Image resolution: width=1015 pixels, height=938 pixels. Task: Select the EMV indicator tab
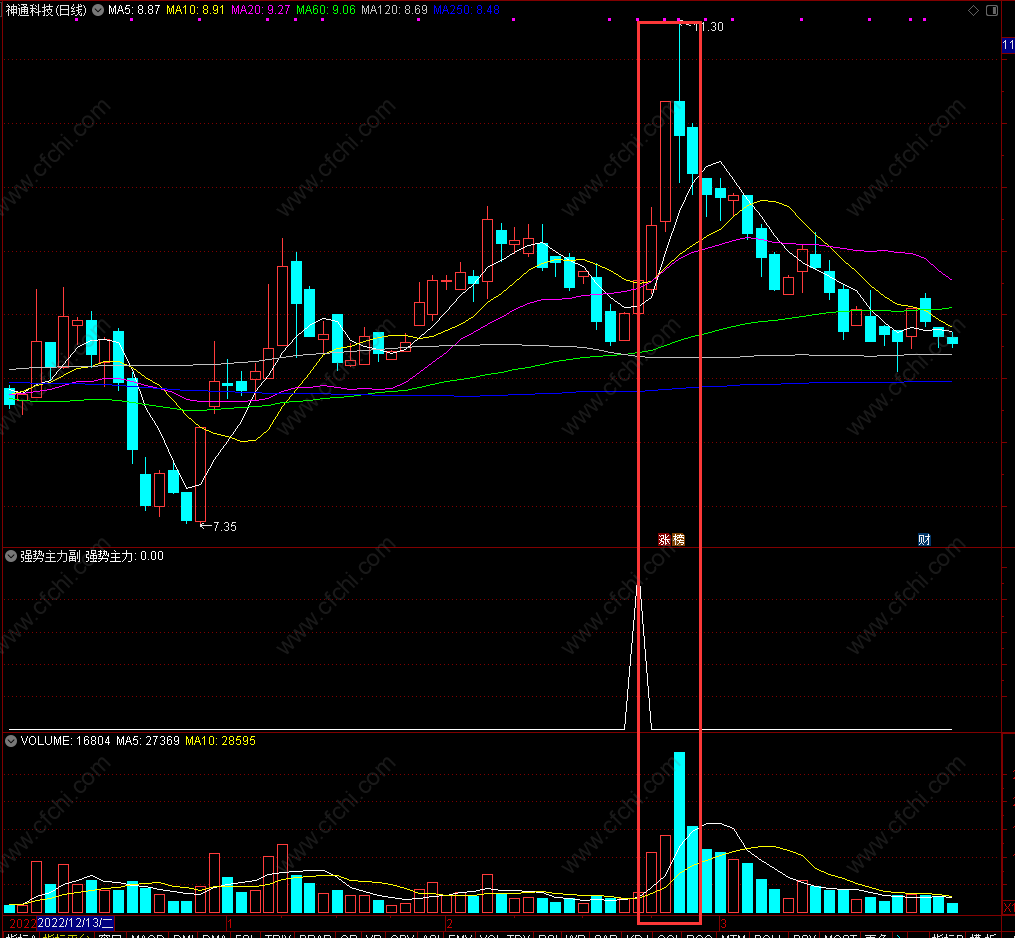(x=460, y=935)
